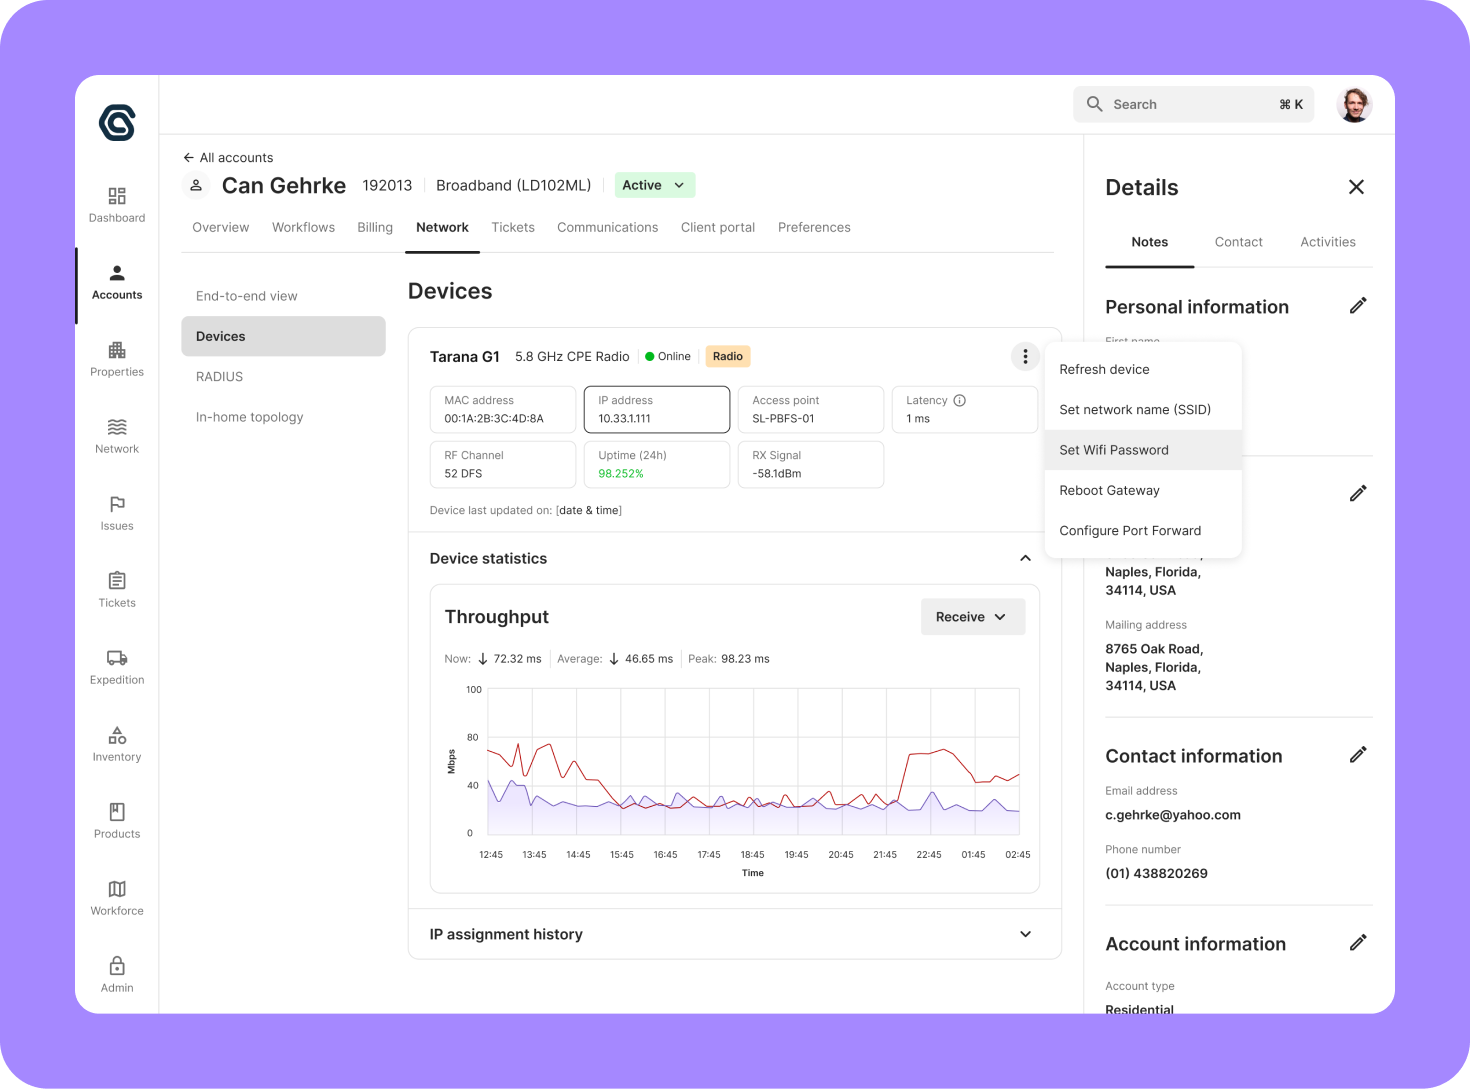This screenshot has height=1089, width=1470.
Task: Open the Admin lock icon
Action: click(117, 966)
